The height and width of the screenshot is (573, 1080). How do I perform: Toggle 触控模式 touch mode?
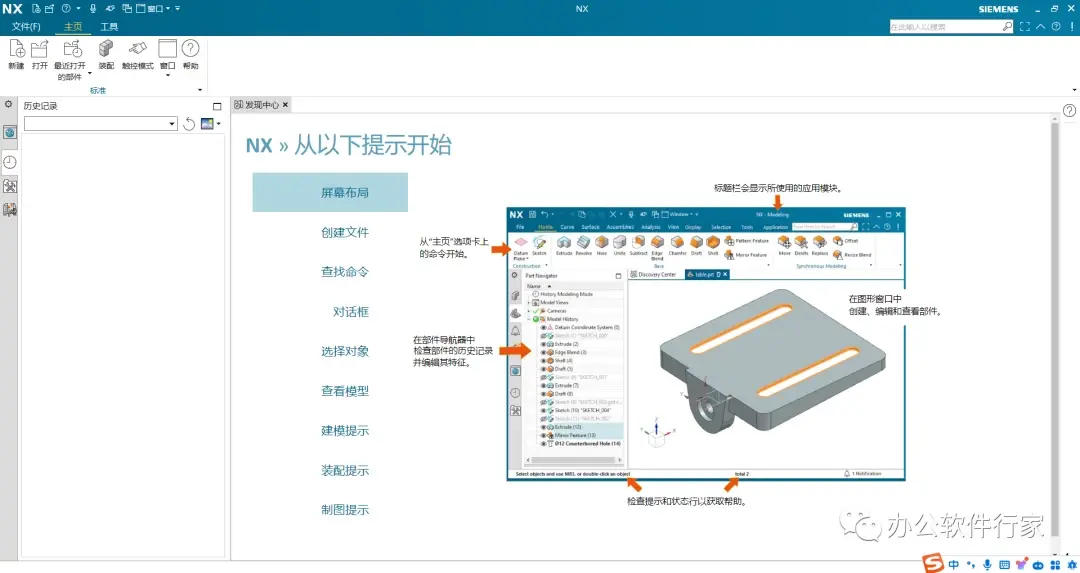pyautogui.click(x=138, y=54)
